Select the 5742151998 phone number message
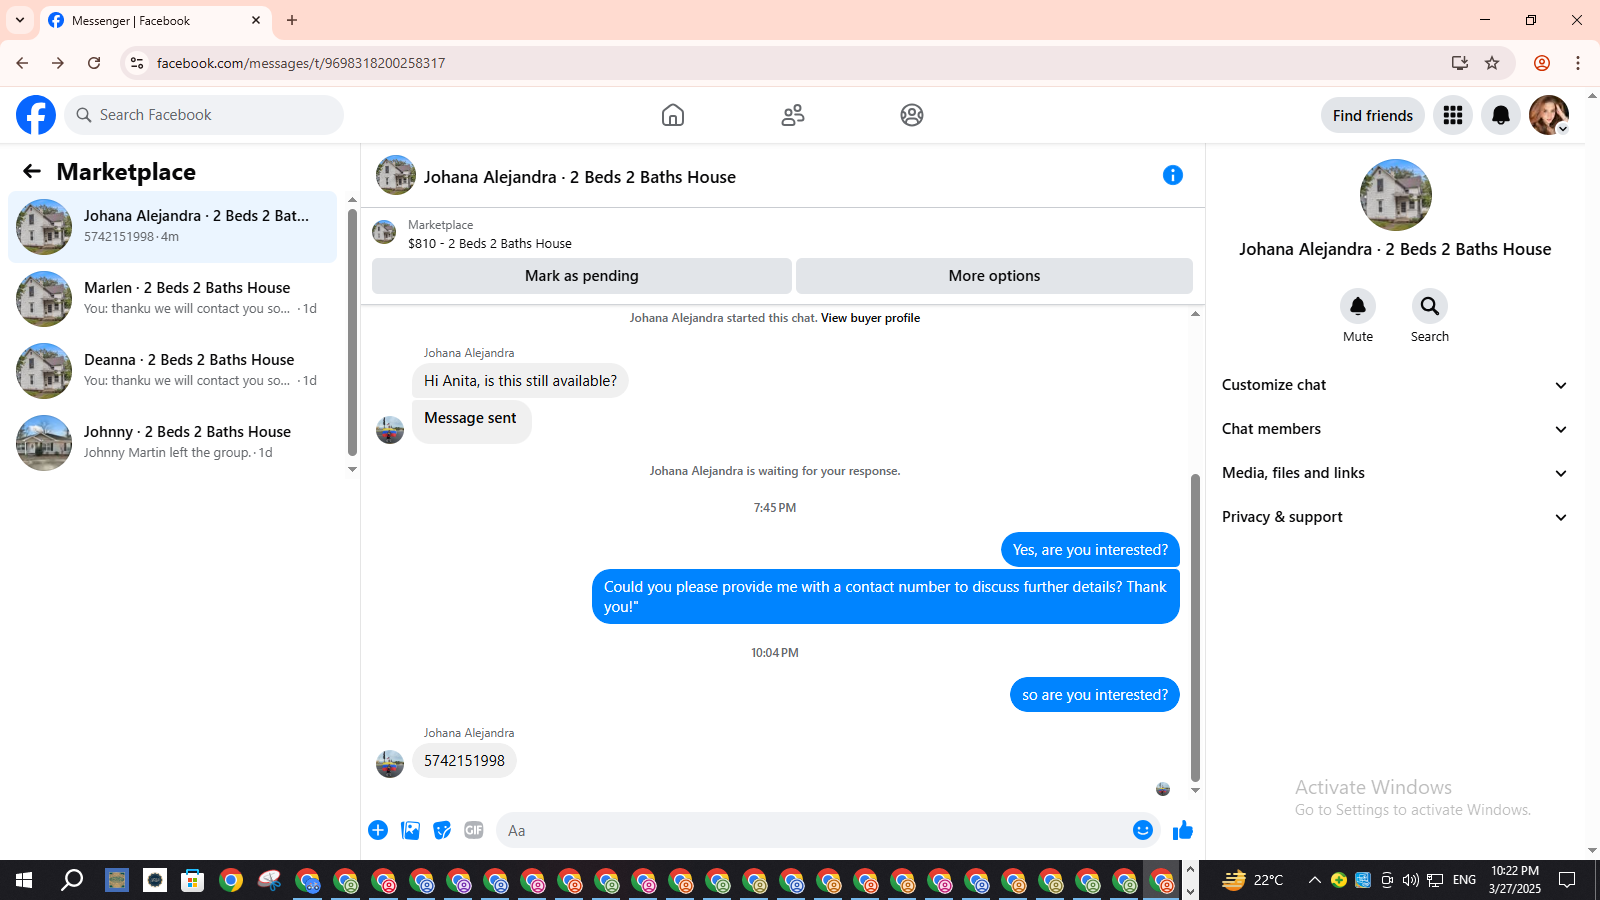 pyautogui.click(x=464, y=761)
